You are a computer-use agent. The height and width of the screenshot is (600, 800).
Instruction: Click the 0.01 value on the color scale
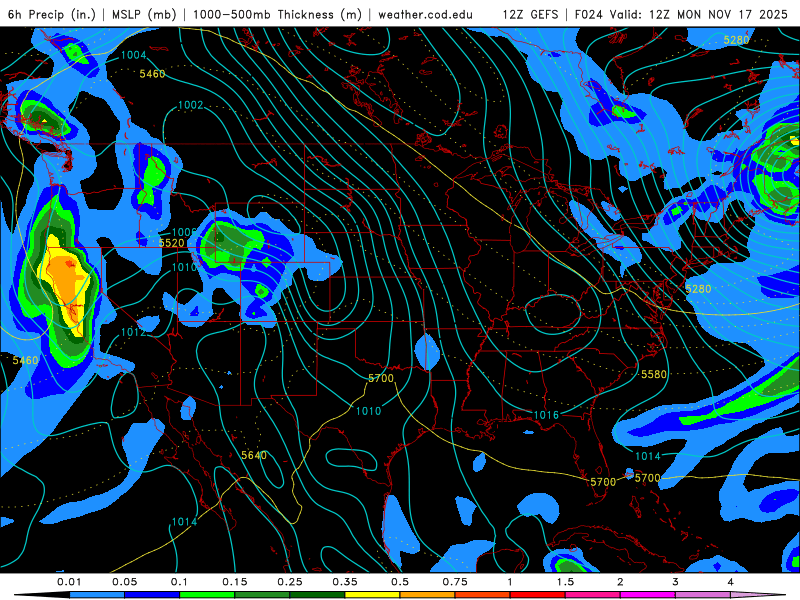tap(69, 582)
